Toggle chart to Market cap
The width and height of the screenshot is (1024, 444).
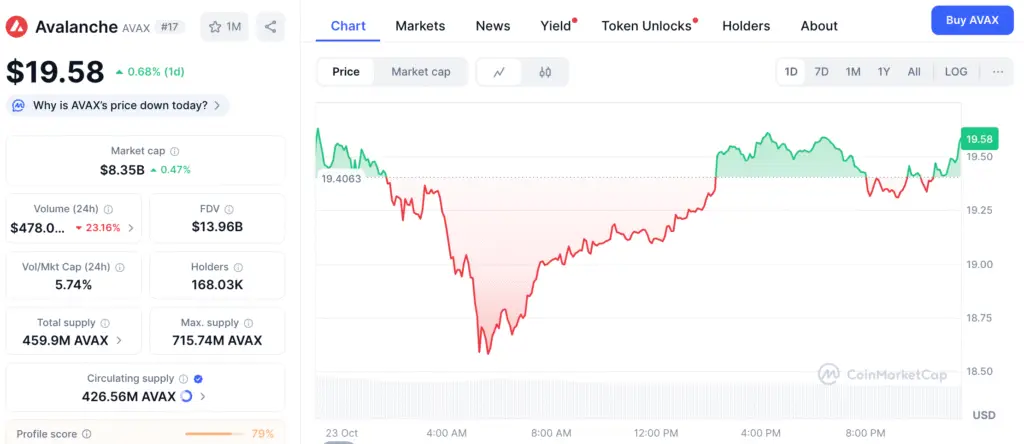pyautogui.click(x=420, y=72)
